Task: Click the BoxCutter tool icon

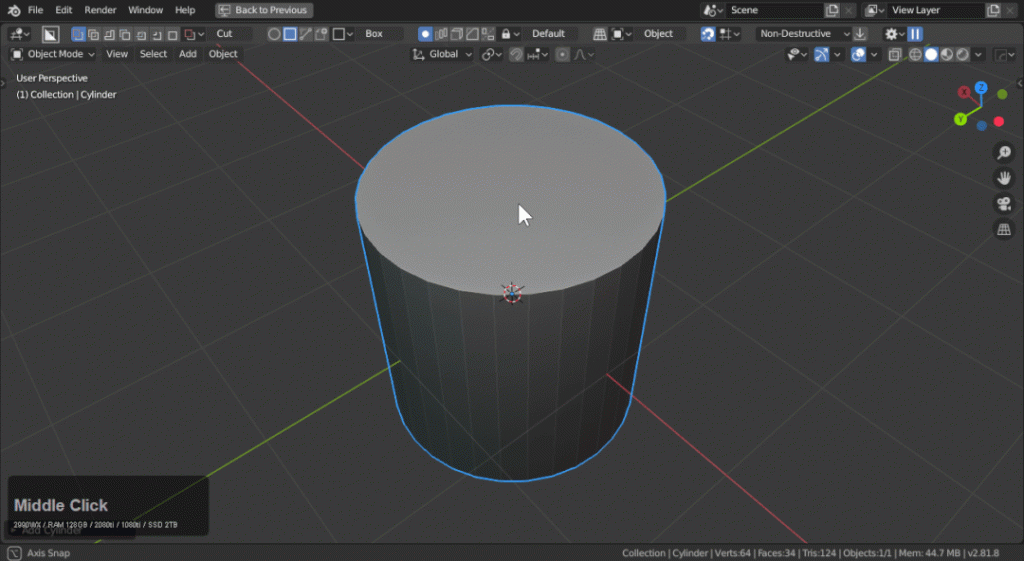Action: click(50, 33)
